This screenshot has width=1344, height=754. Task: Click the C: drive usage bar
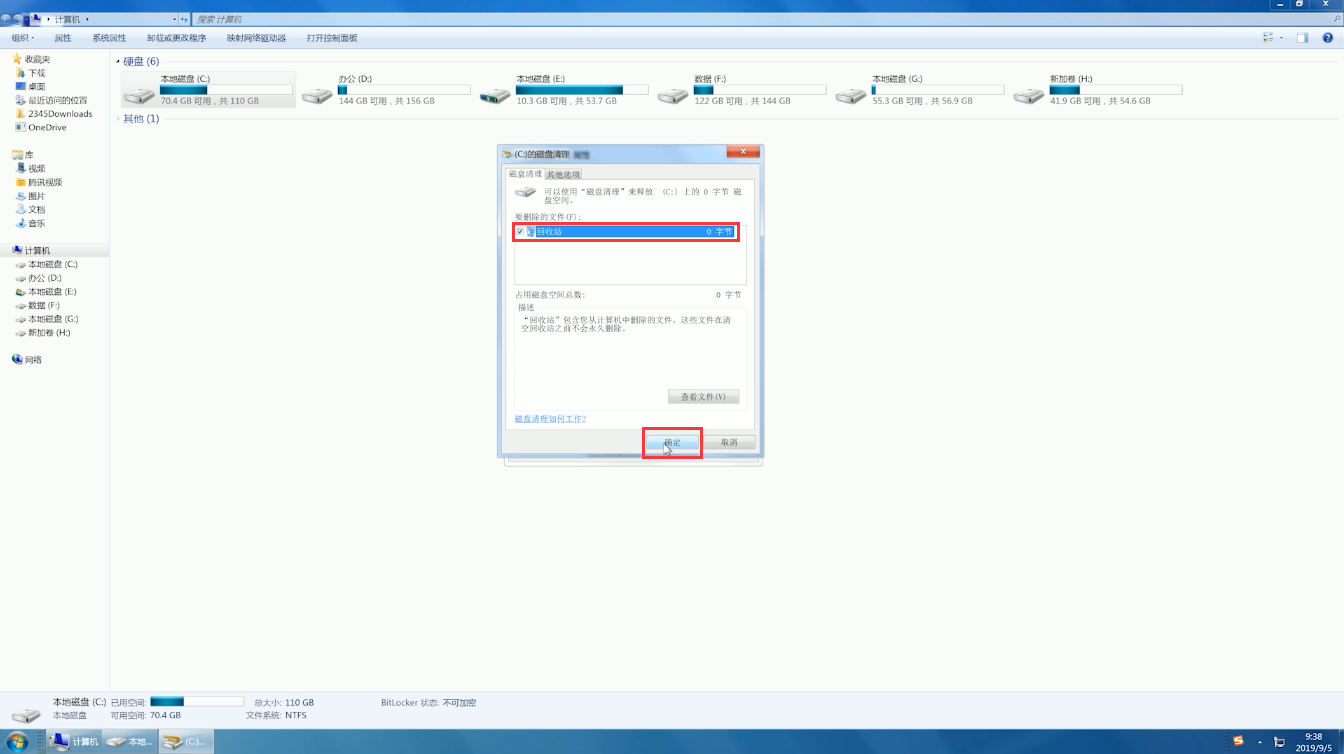[226, 90]
